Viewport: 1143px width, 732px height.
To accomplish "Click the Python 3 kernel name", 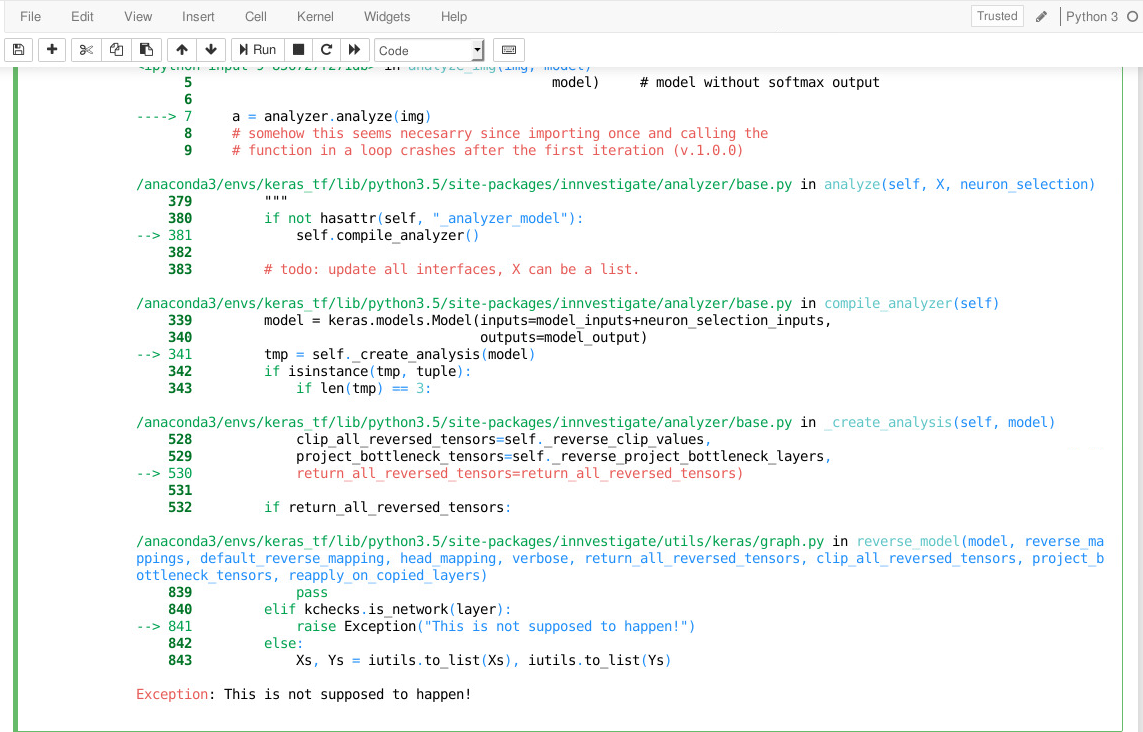I will click(x=1091, y=16).
